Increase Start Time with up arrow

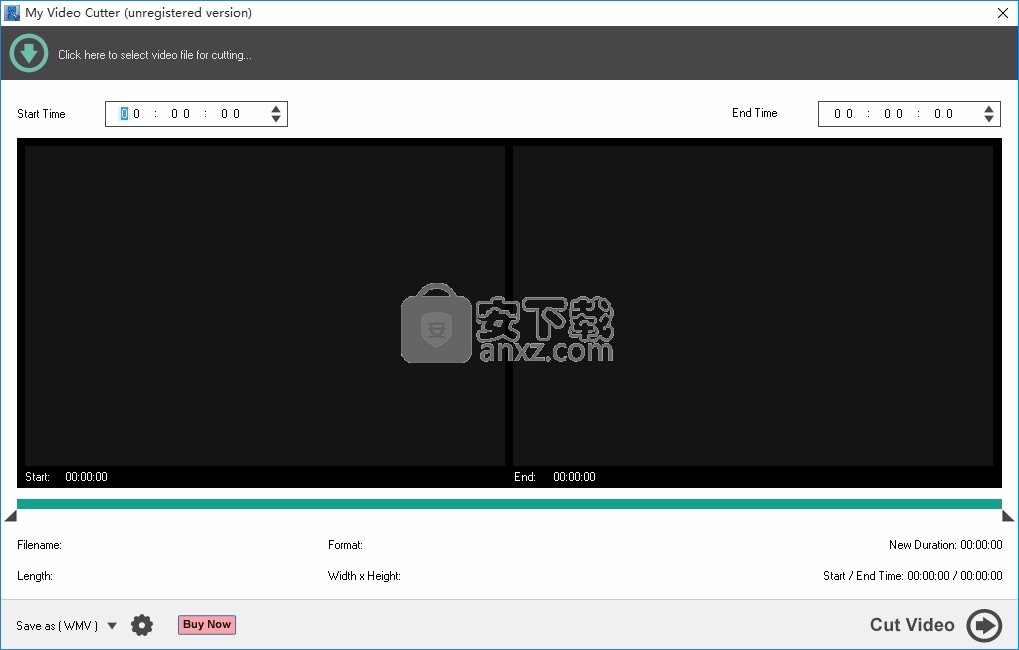(x=276, y=109)
